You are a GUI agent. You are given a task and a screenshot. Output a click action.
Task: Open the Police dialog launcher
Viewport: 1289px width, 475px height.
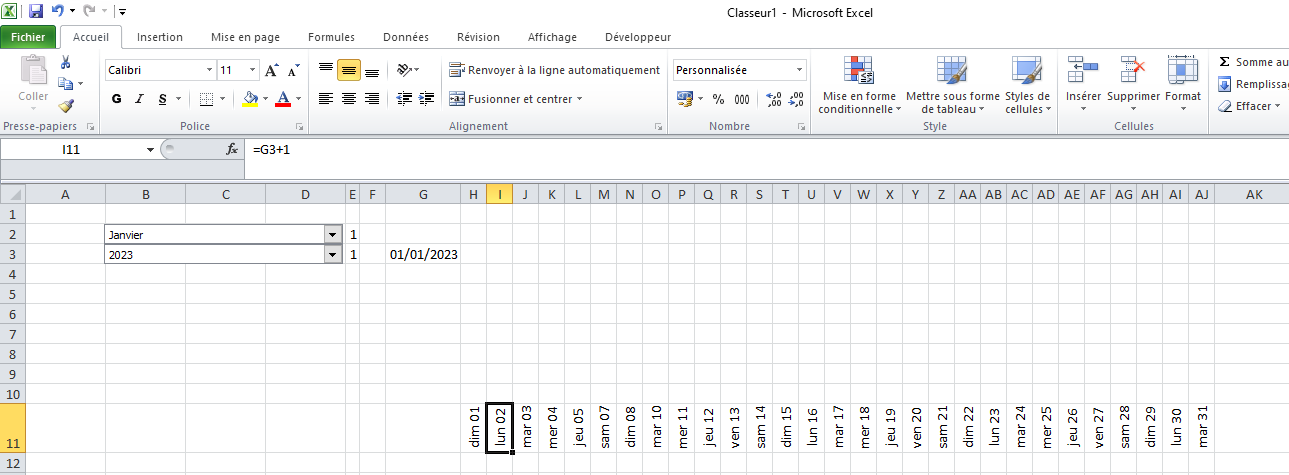click(300, 128)
